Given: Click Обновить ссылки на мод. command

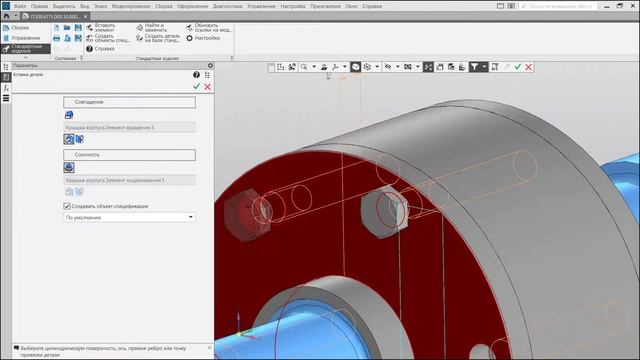Looking at the screenshot, I should point(208,27).
